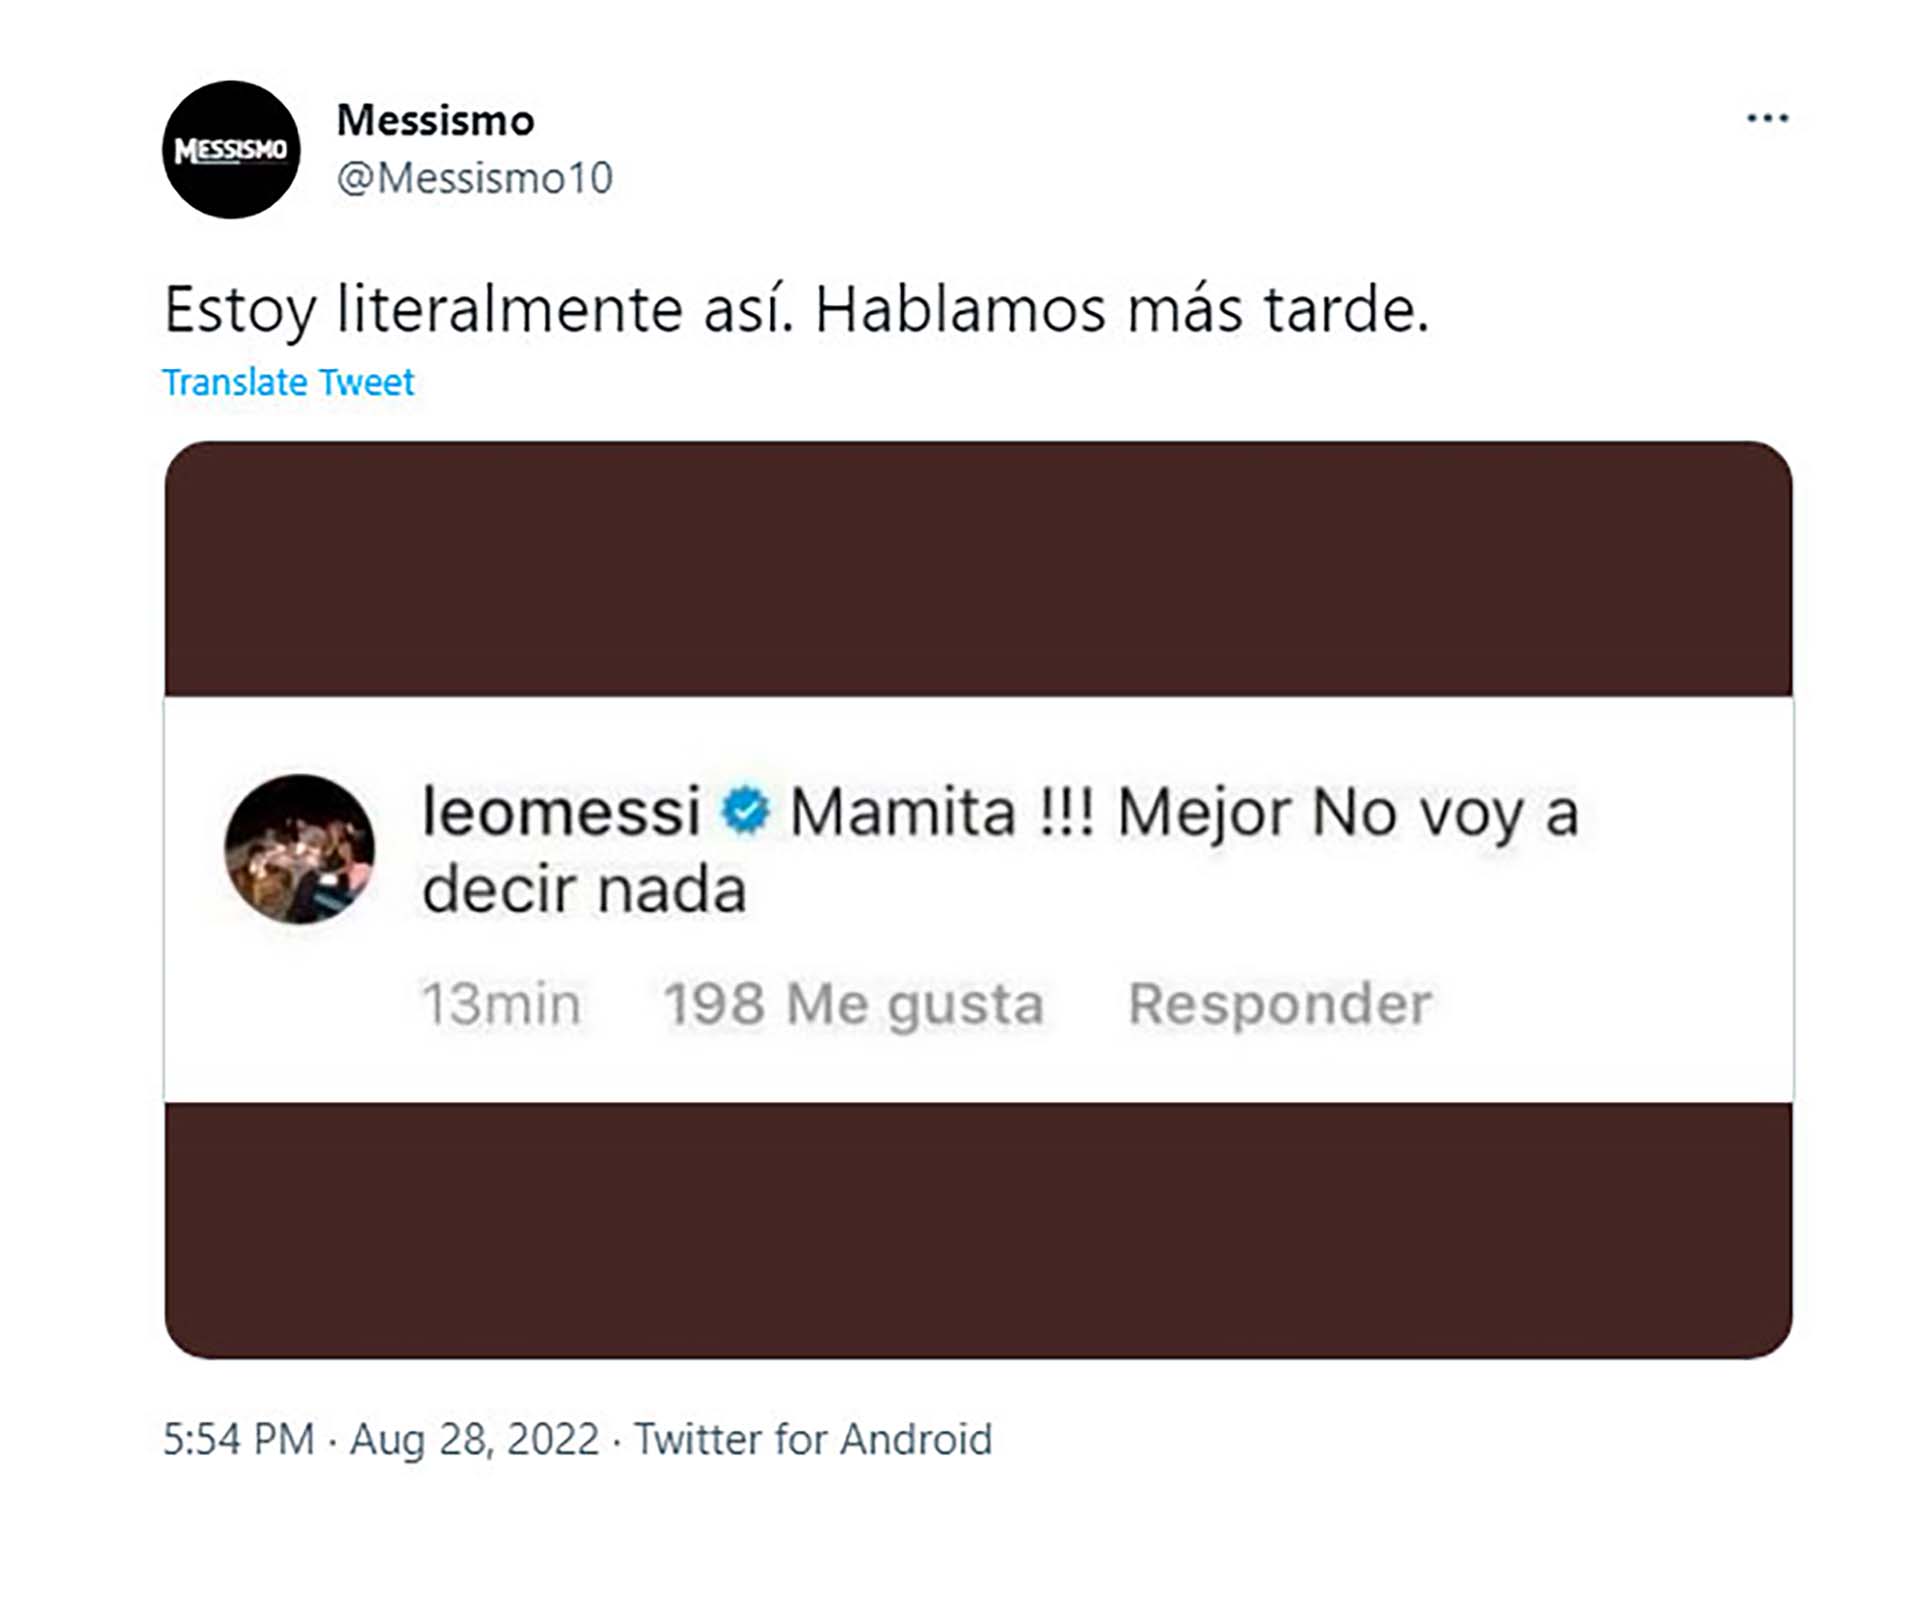Click the Aug 28, 2022 date
The width and height of the screenshot is (1920, 1603).
pos(474,1440)
